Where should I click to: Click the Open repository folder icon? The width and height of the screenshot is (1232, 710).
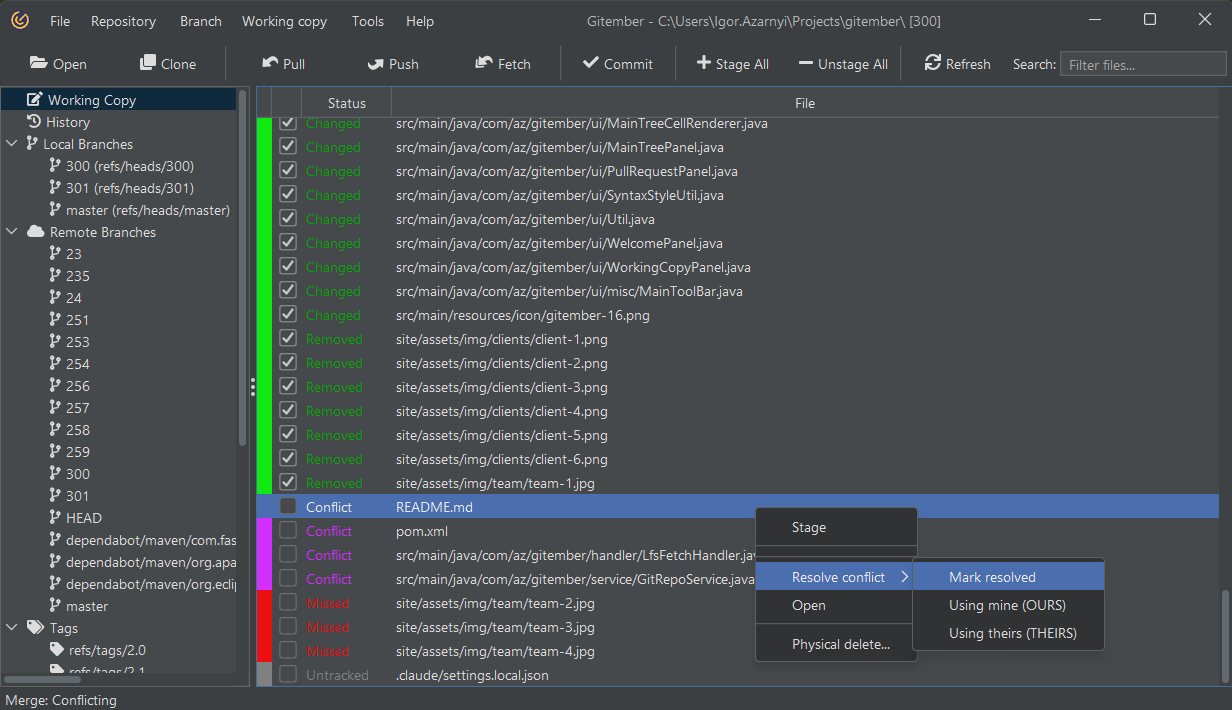39,63
